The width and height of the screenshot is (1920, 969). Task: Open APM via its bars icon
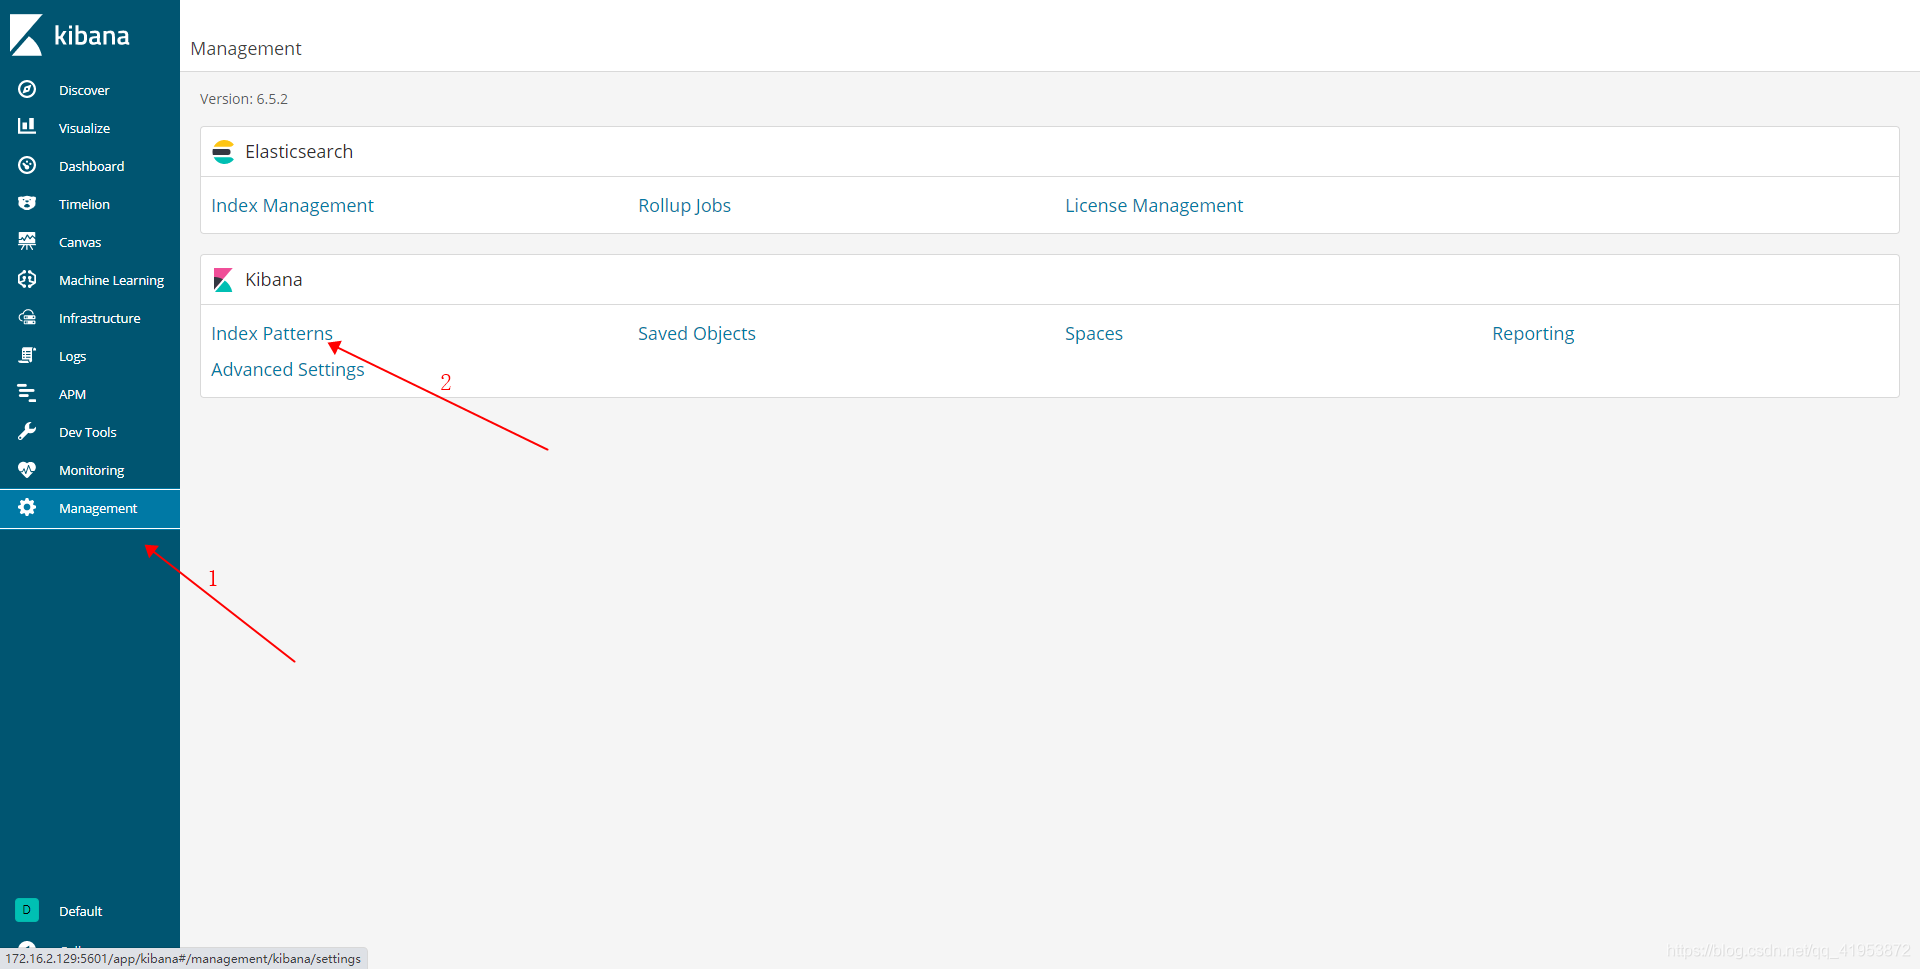pos(27,393)
